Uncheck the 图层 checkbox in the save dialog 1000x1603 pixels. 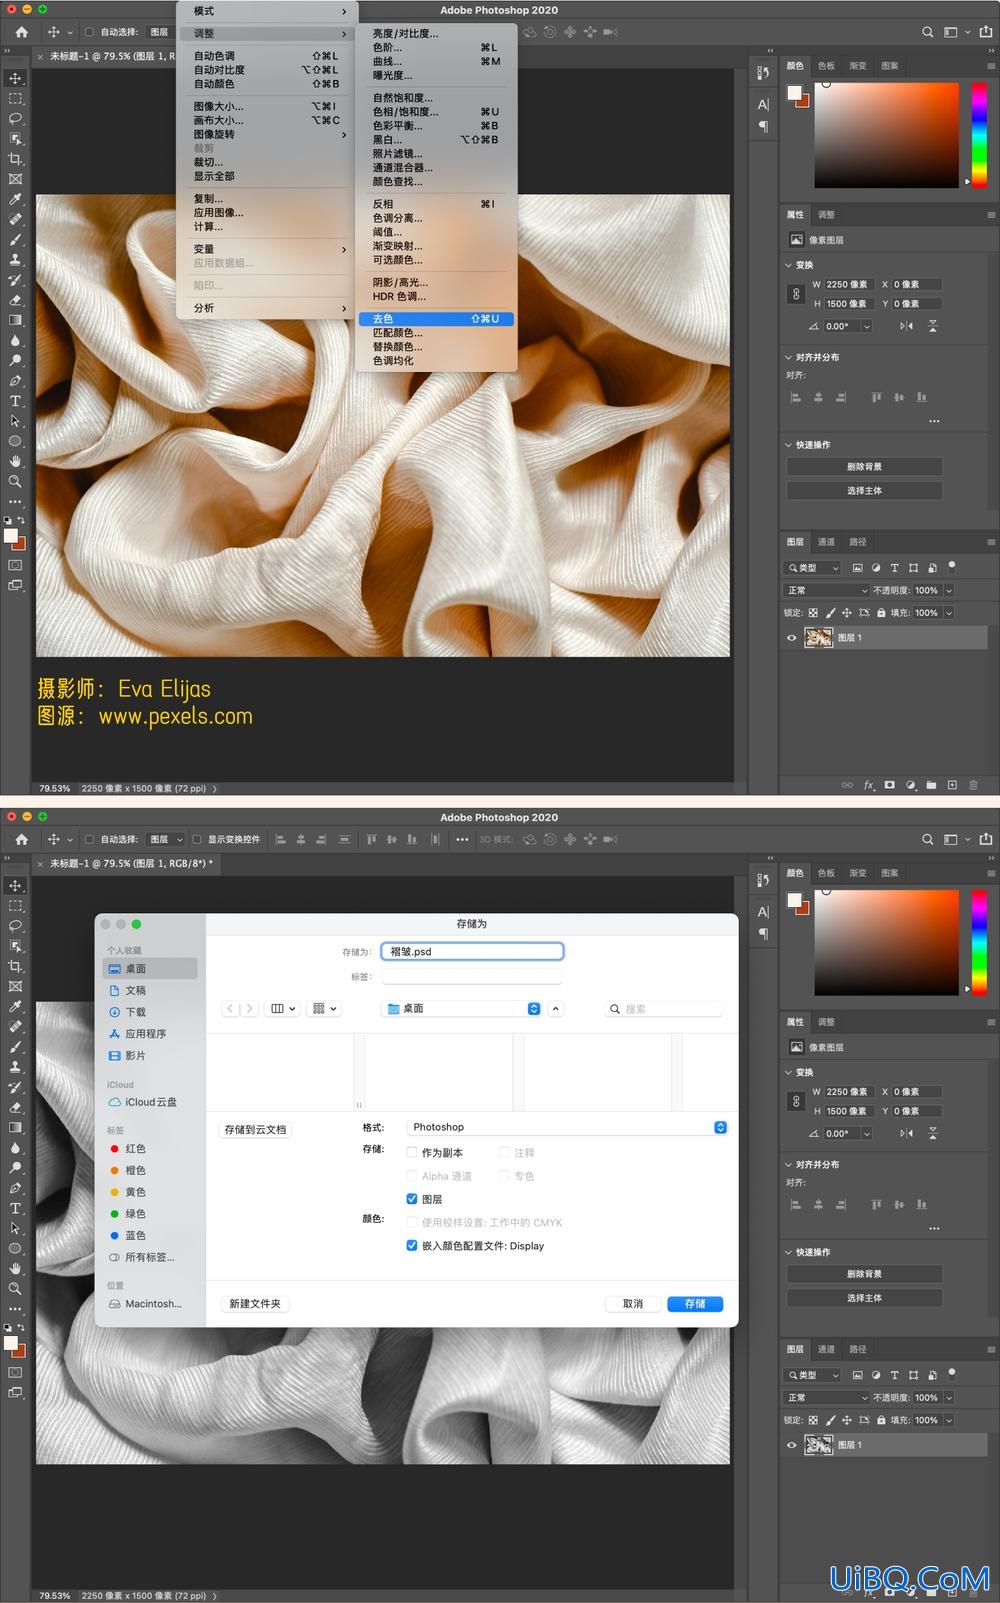click(412, 1199)
